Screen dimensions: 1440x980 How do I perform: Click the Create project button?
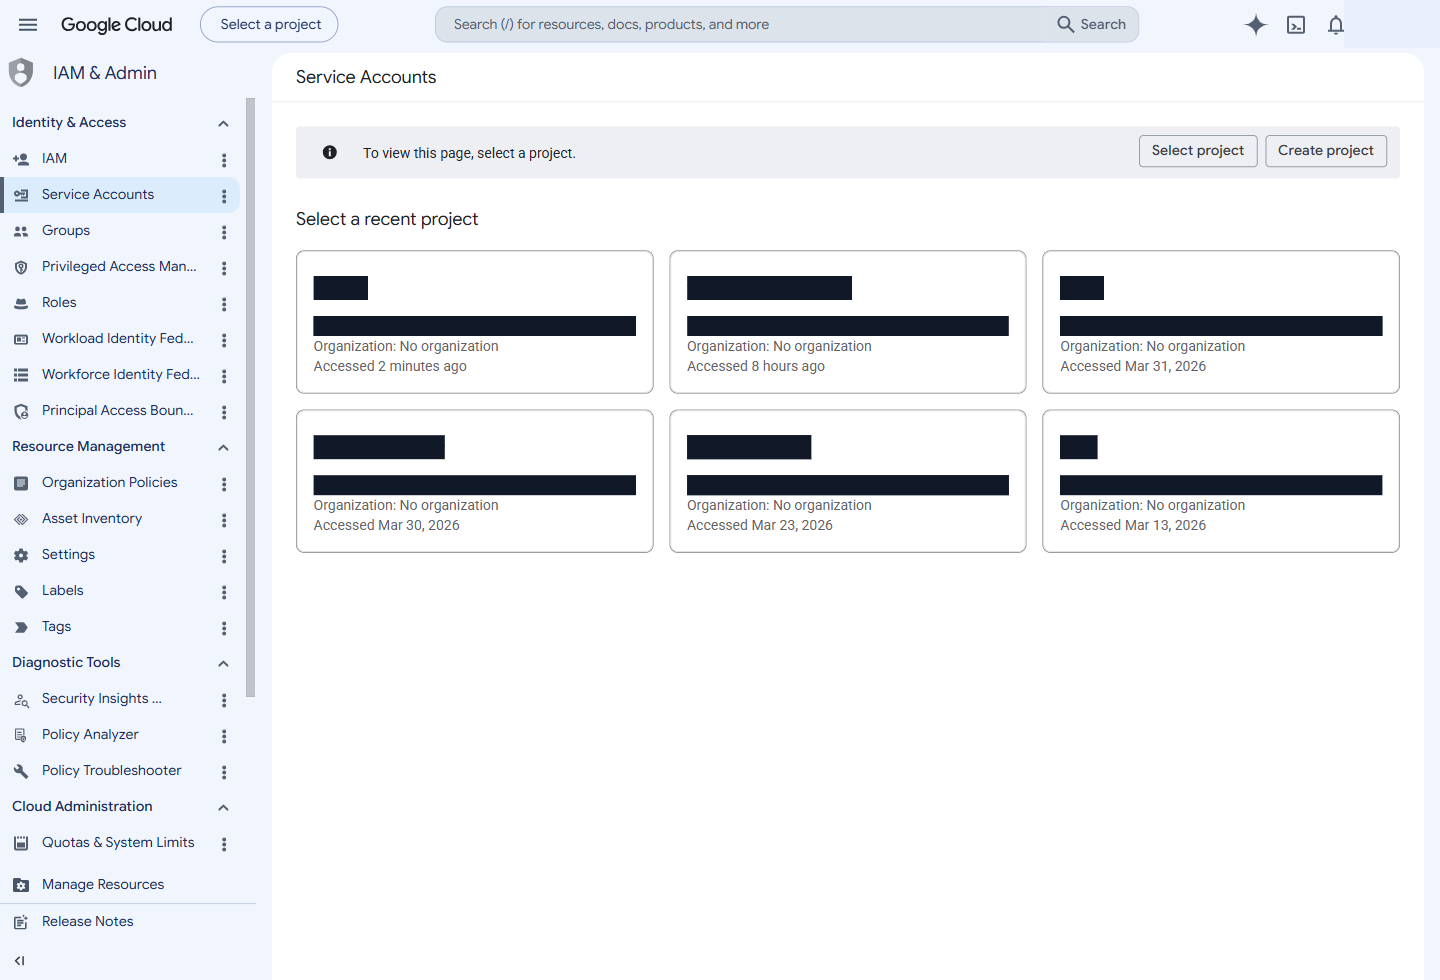point(1326,151)
